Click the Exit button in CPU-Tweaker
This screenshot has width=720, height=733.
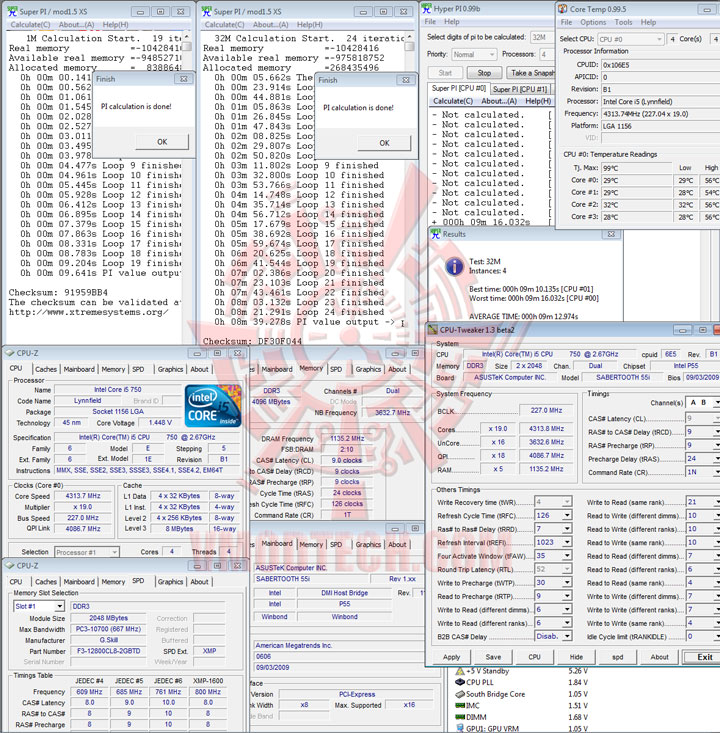[x=704, y=657]
